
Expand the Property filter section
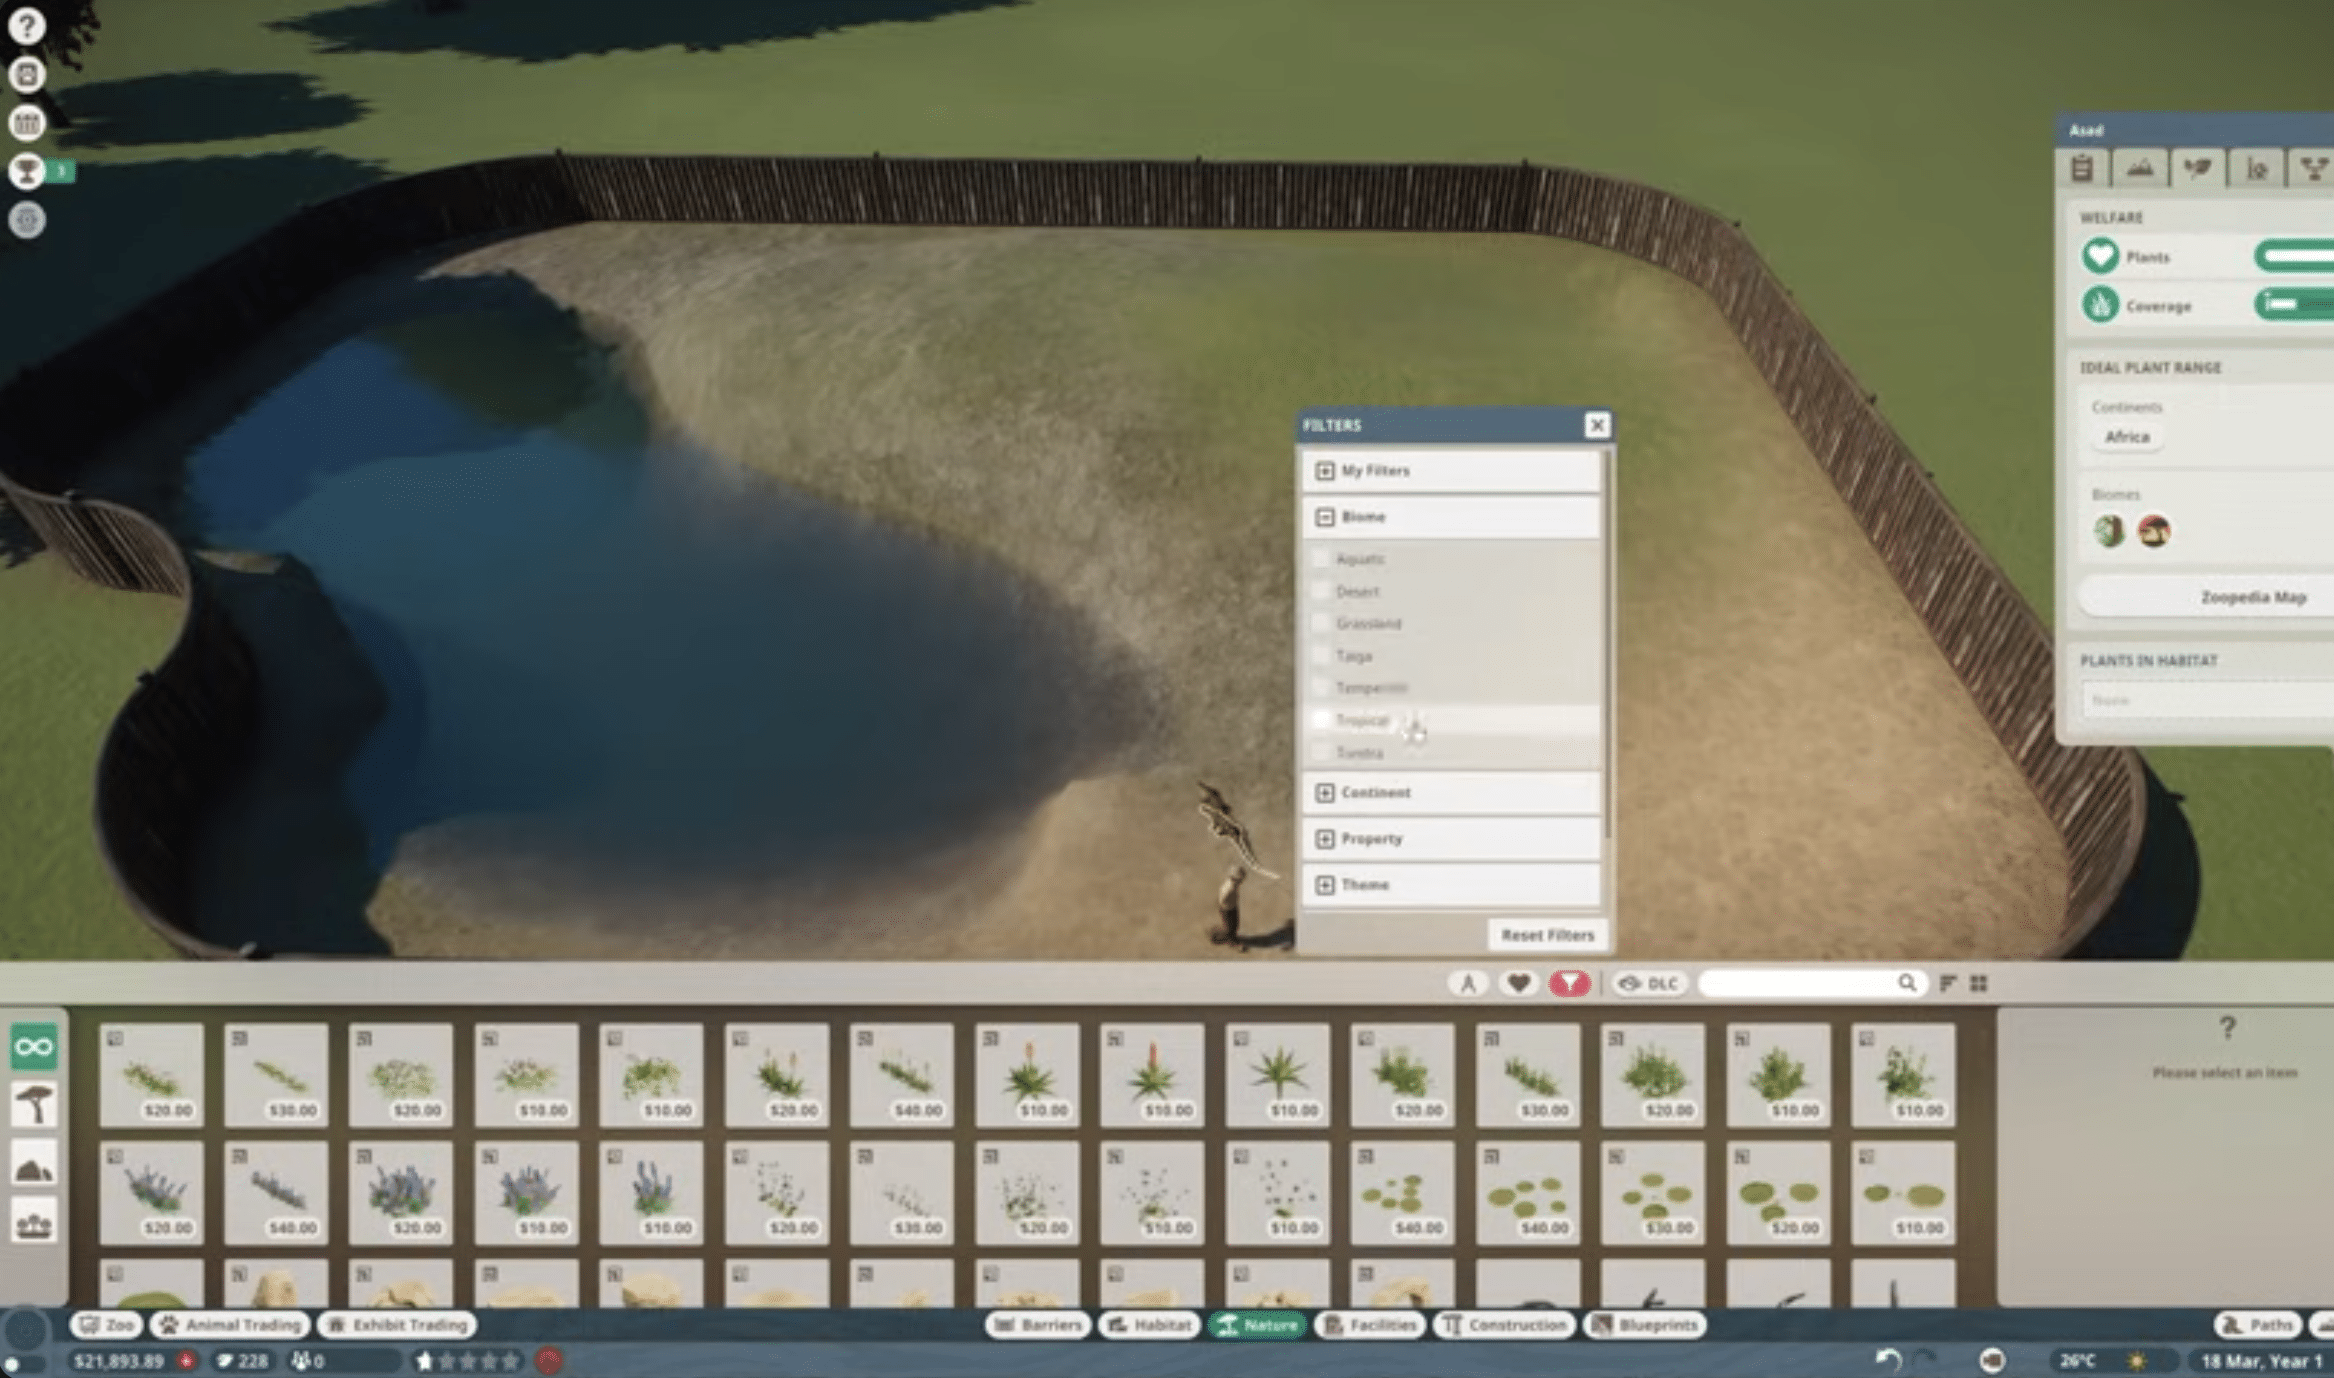click(x=1450, y=838)
